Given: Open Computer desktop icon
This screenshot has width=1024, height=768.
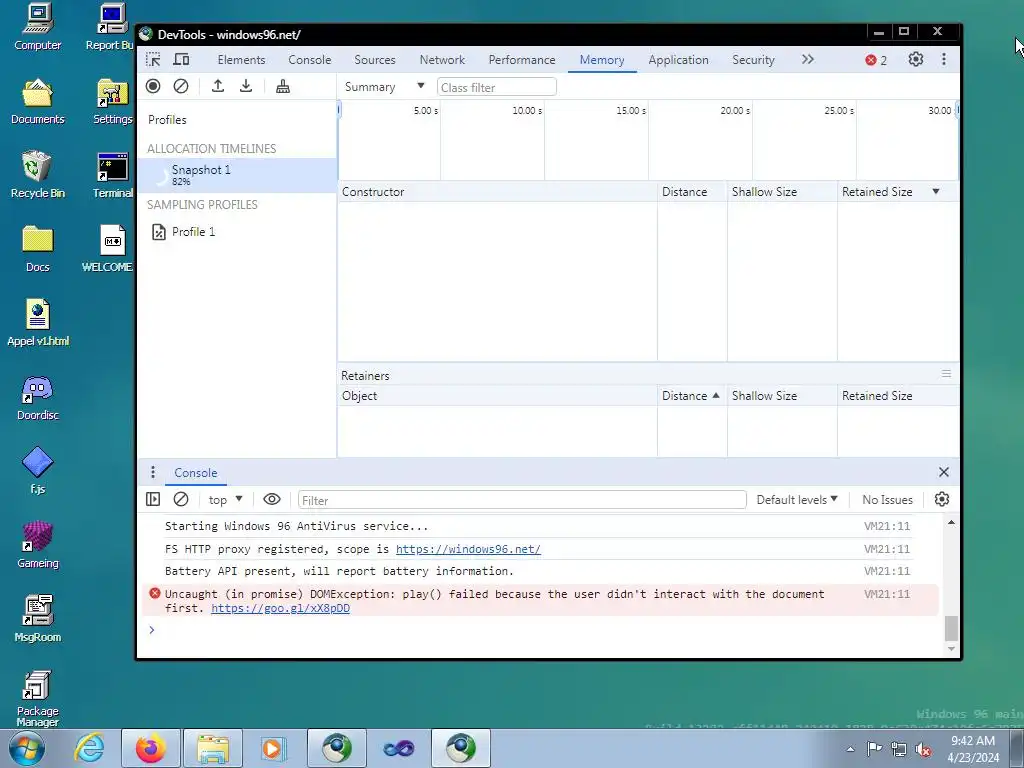Looking at the screenshot, I should (38, 27).
